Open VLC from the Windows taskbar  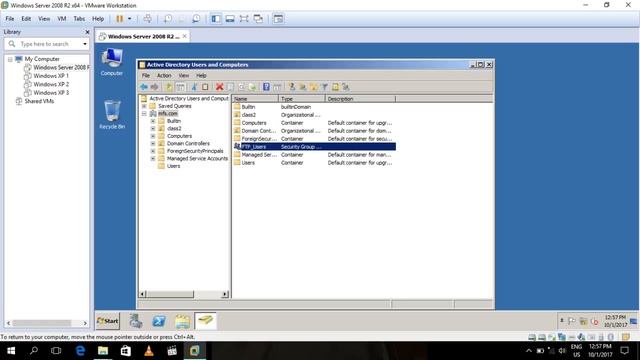click(149, 351)
